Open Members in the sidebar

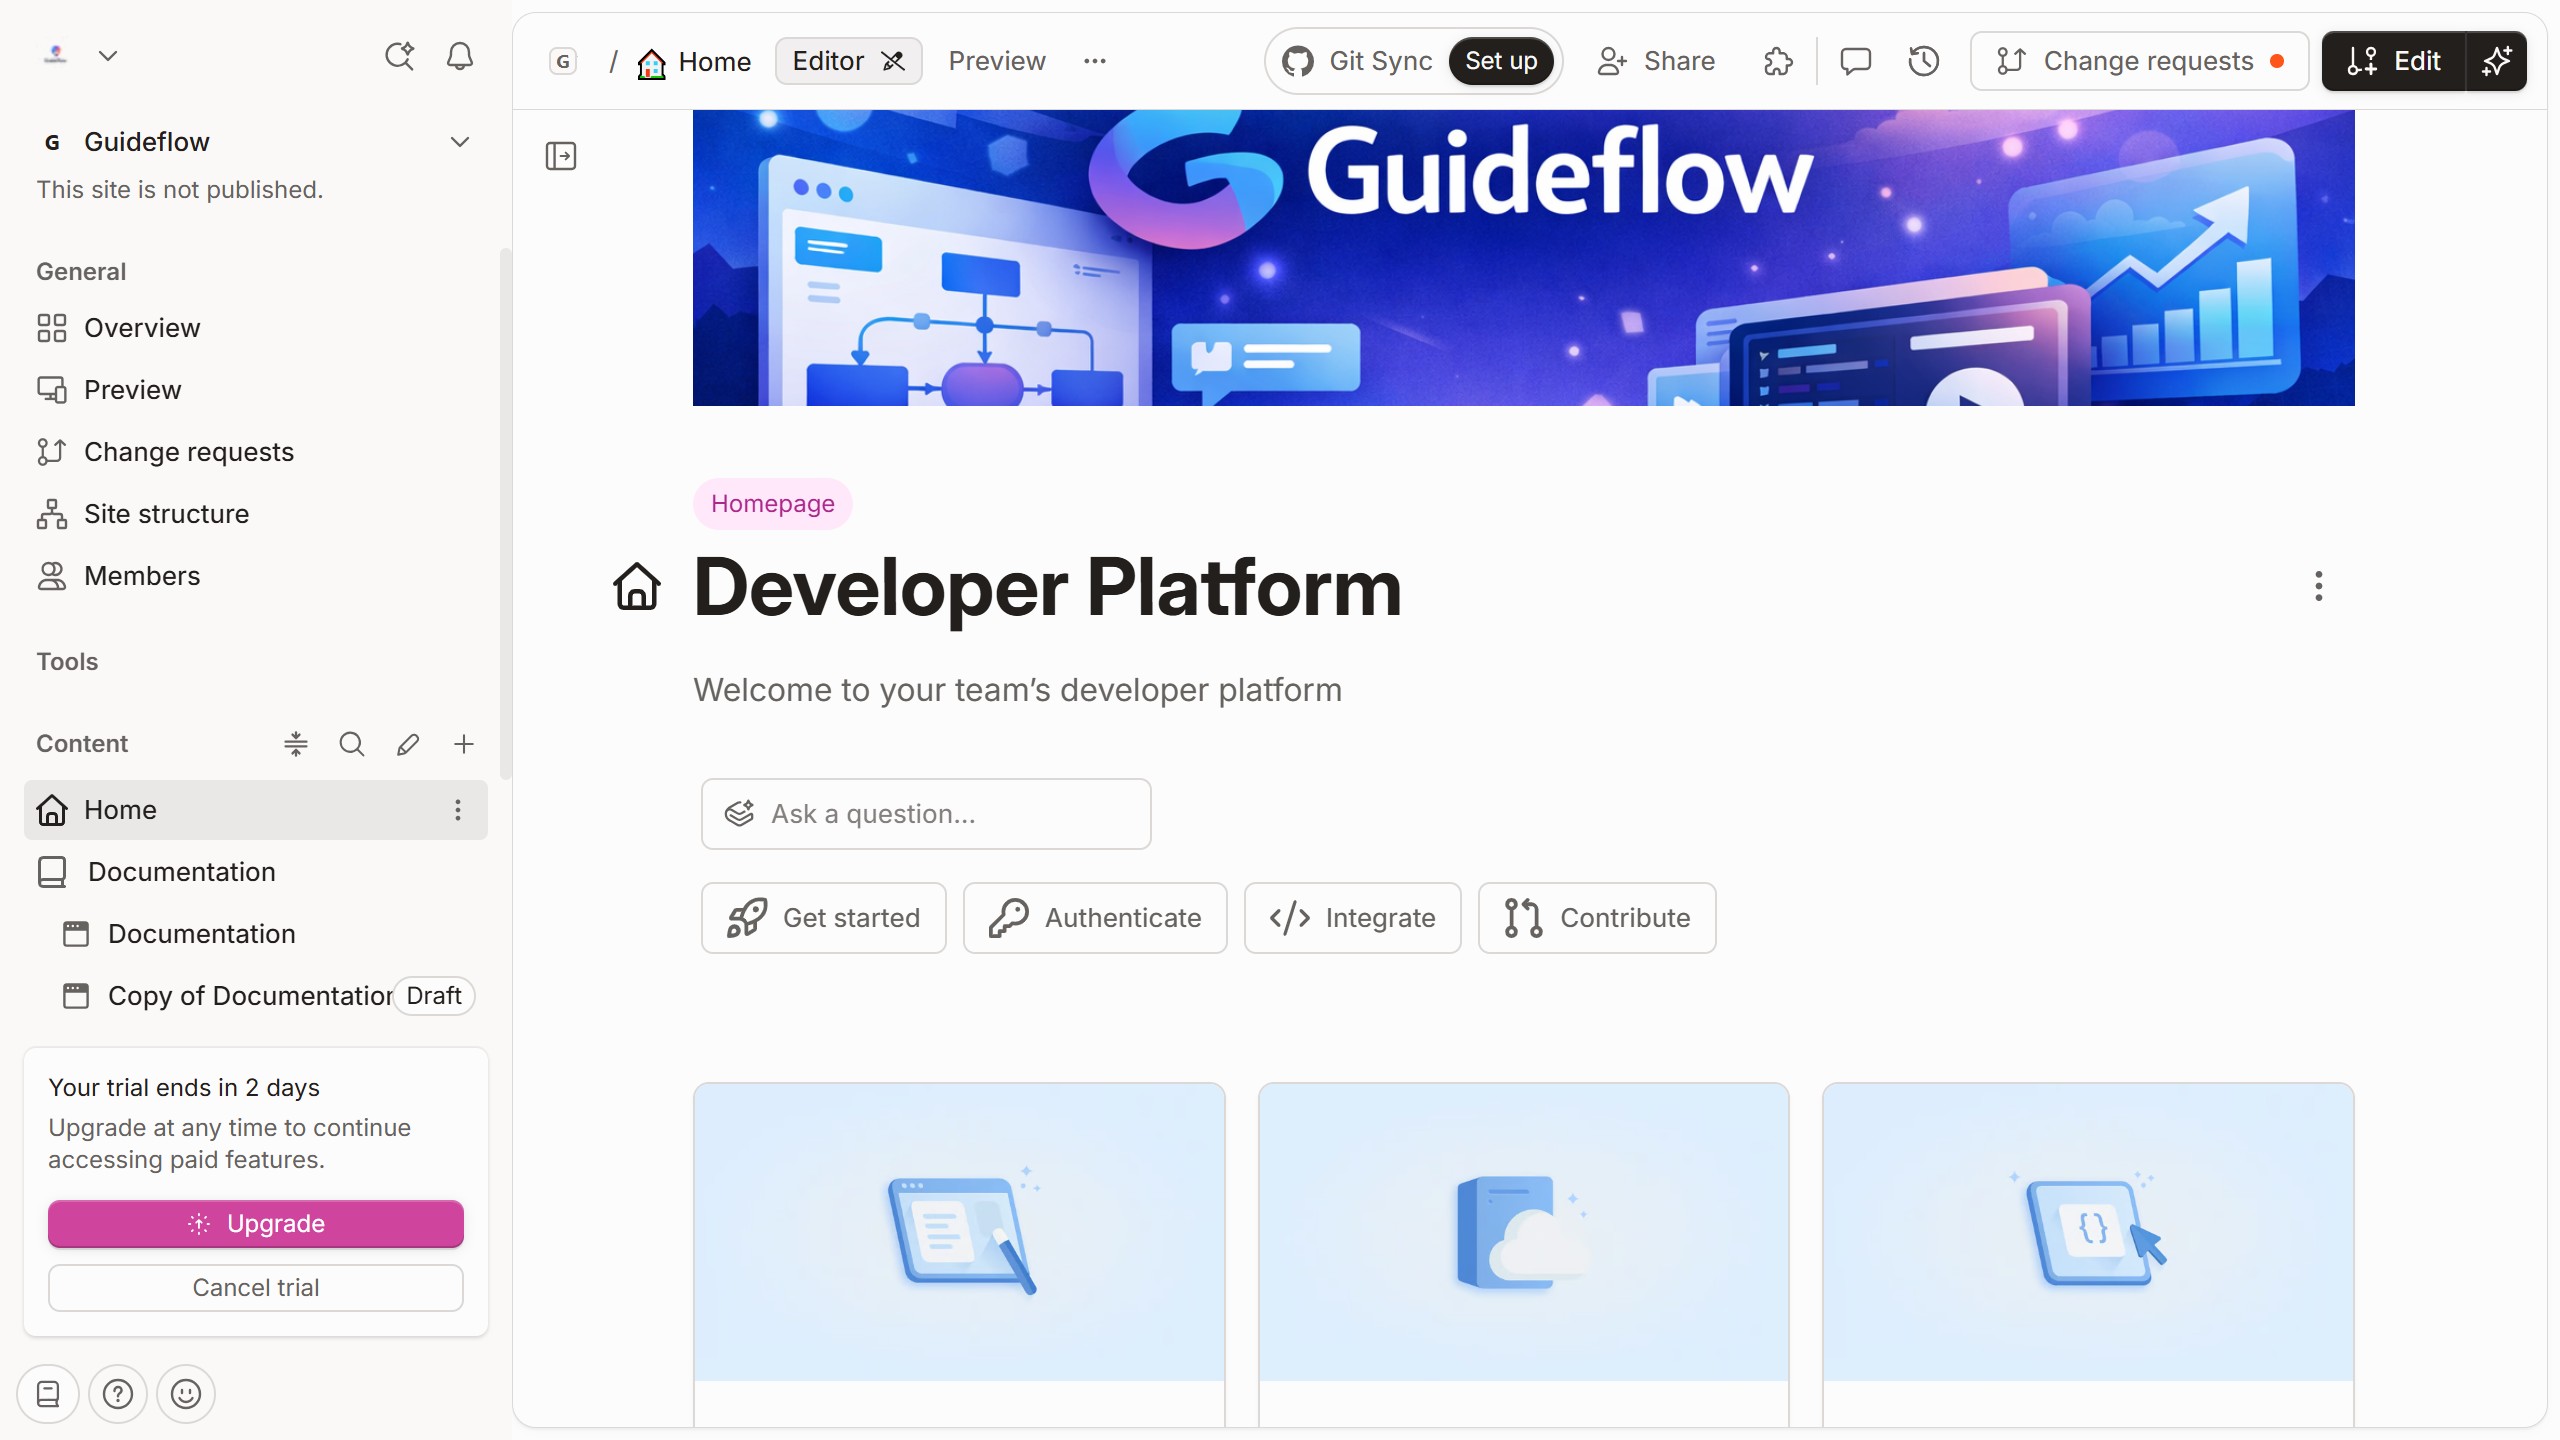[x=255, y=576]
